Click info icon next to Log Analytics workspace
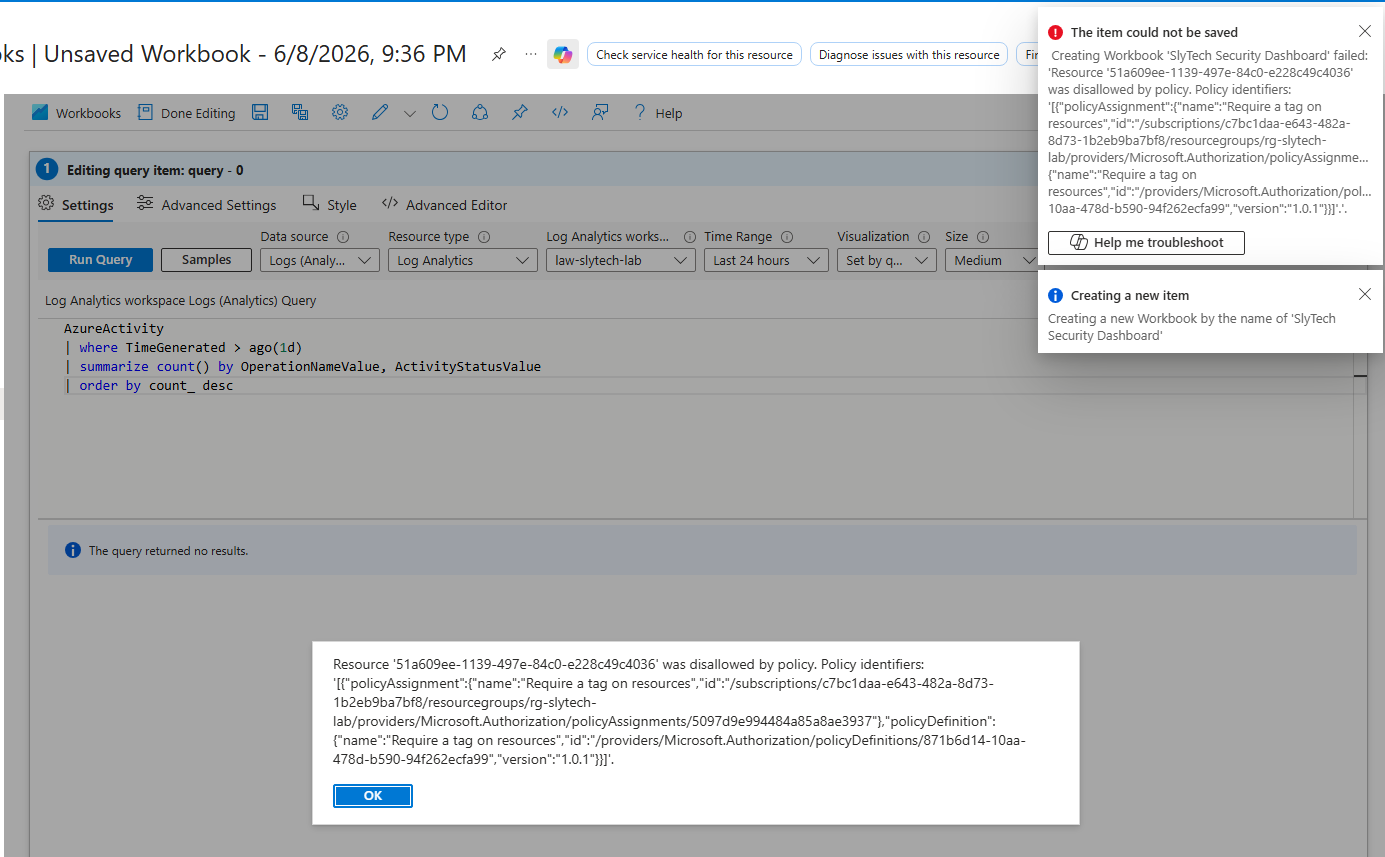1385x857 pixels. (x=689, y=237)
